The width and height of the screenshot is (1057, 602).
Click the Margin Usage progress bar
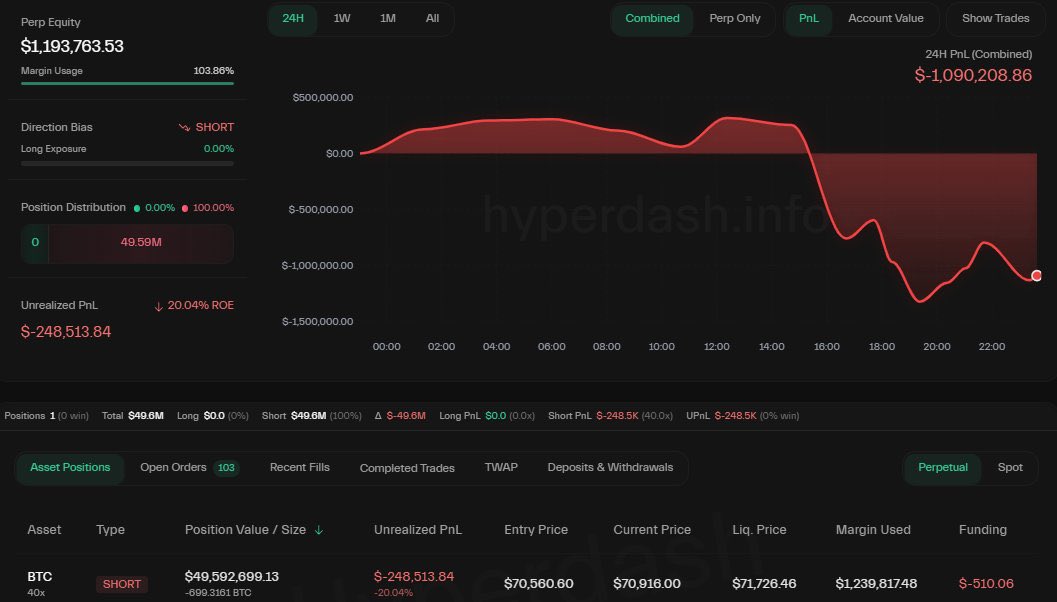tap(127, 84)
